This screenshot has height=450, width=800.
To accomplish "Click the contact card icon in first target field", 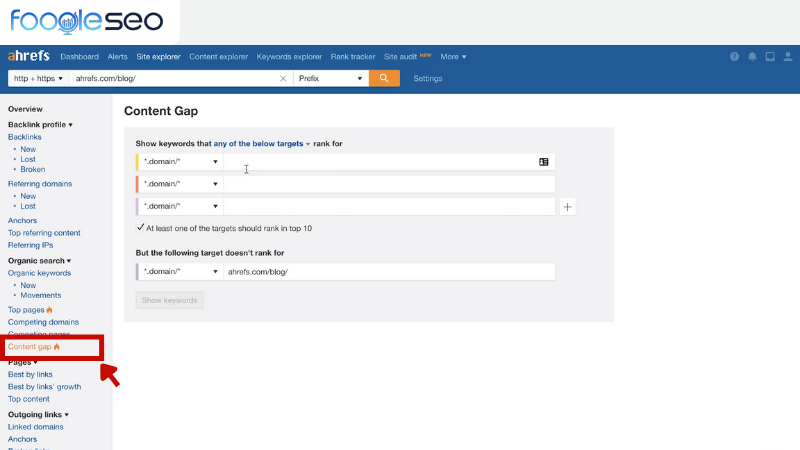I will pos(544,161).
